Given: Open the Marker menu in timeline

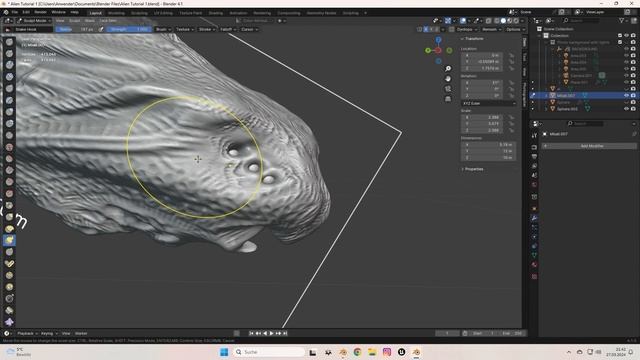Looking at the screenshot, I should (81, 333).
